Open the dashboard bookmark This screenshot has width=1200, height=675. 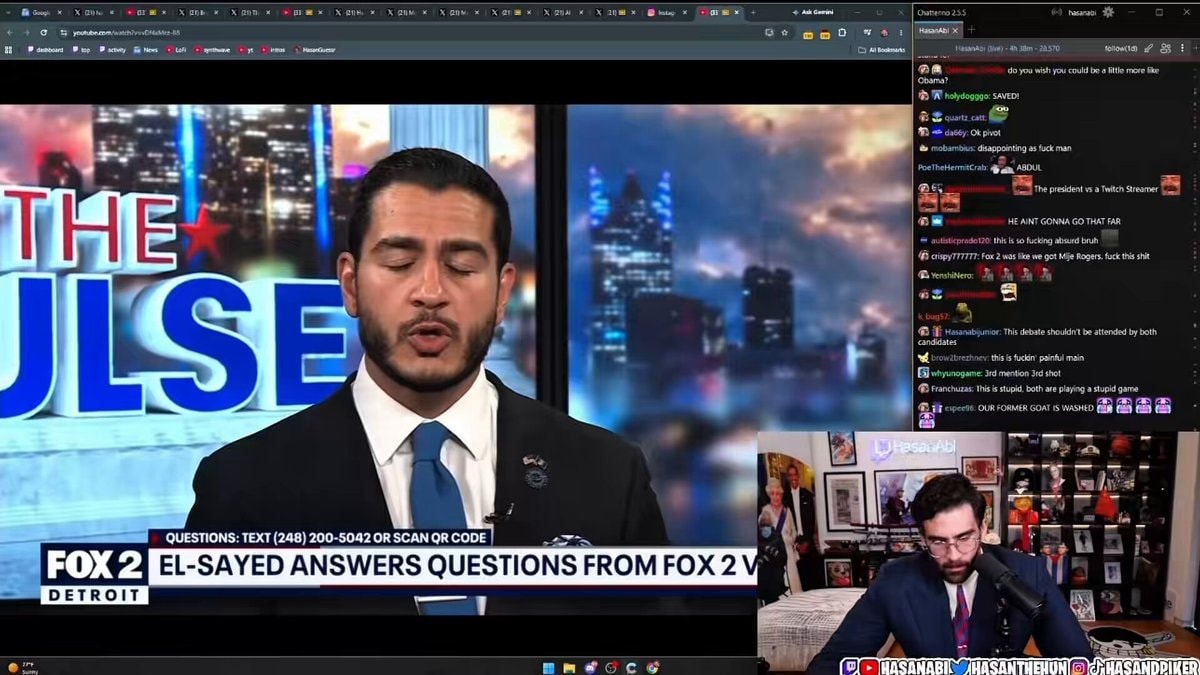(x=46, y=49)
